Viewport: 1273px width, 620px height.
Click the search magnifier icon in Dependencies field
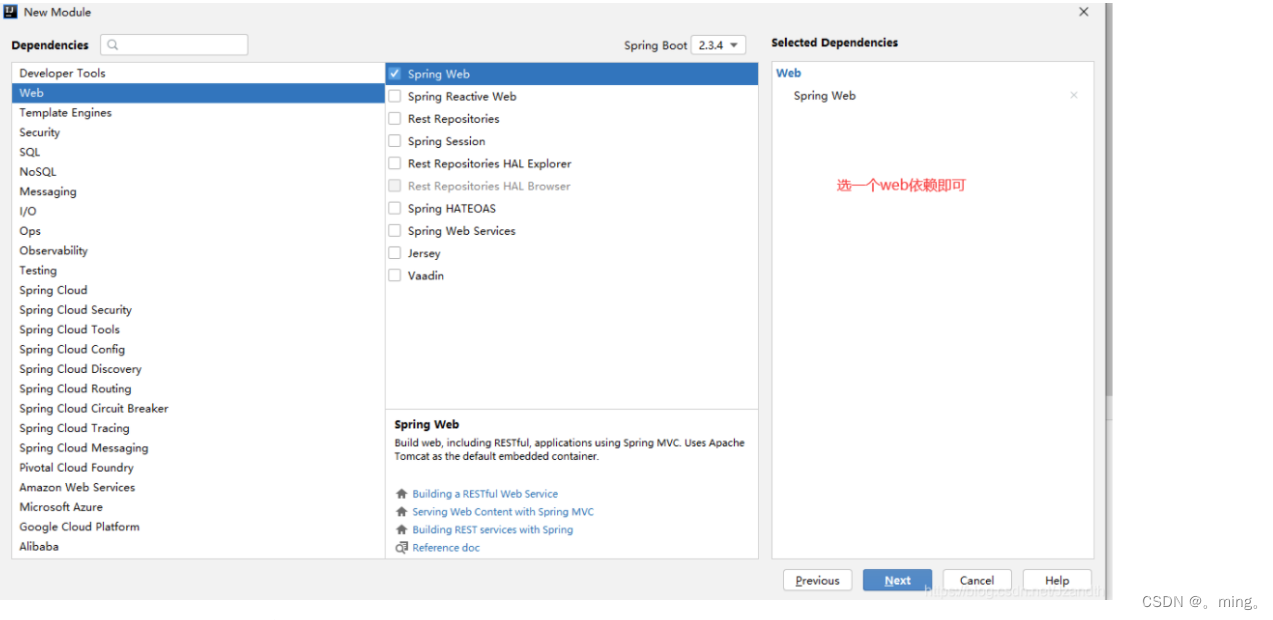click(113, 45)
